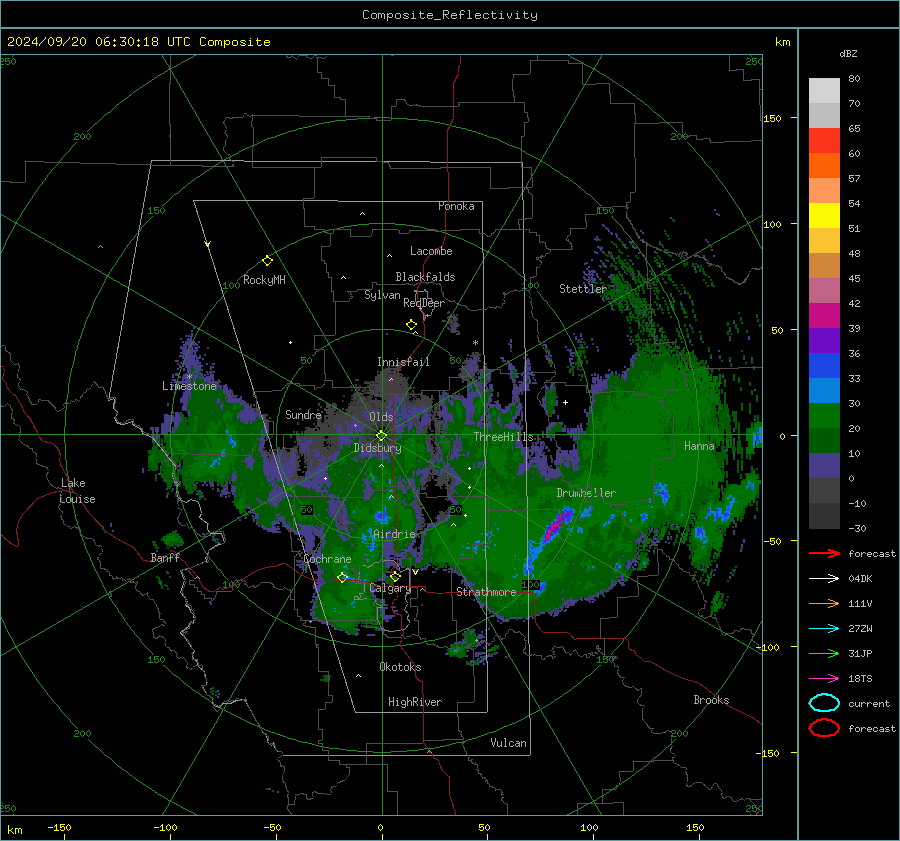The height and width of the screenshot is (841, 900).
Task: Click the 20 dBZ green swatch
Action: point(824,416)
